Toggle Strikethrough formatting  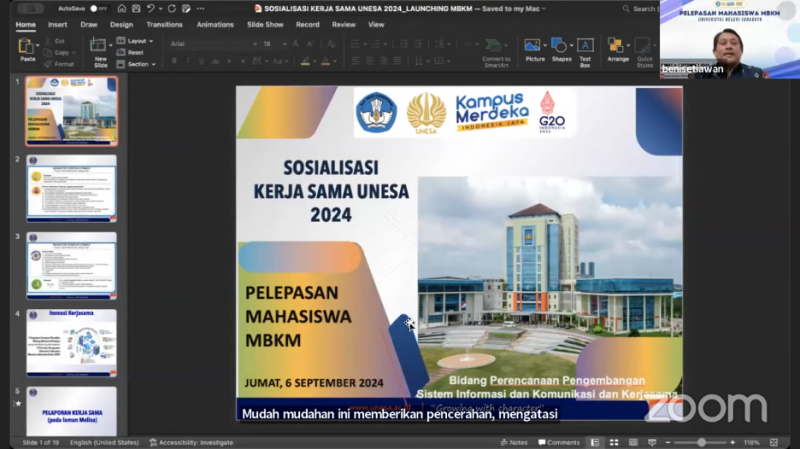[215, 61]
